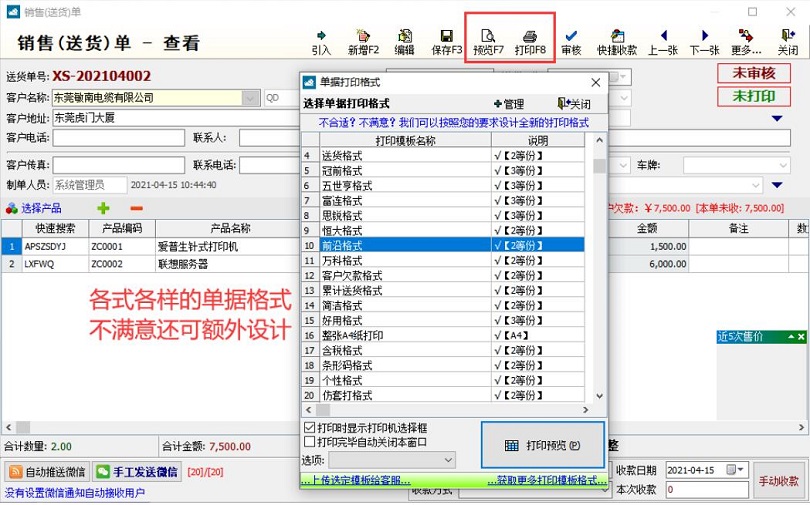Check 打印完毕自动关闭本窗口 option
The image size is (810, 505).
(x=309, y=441)
